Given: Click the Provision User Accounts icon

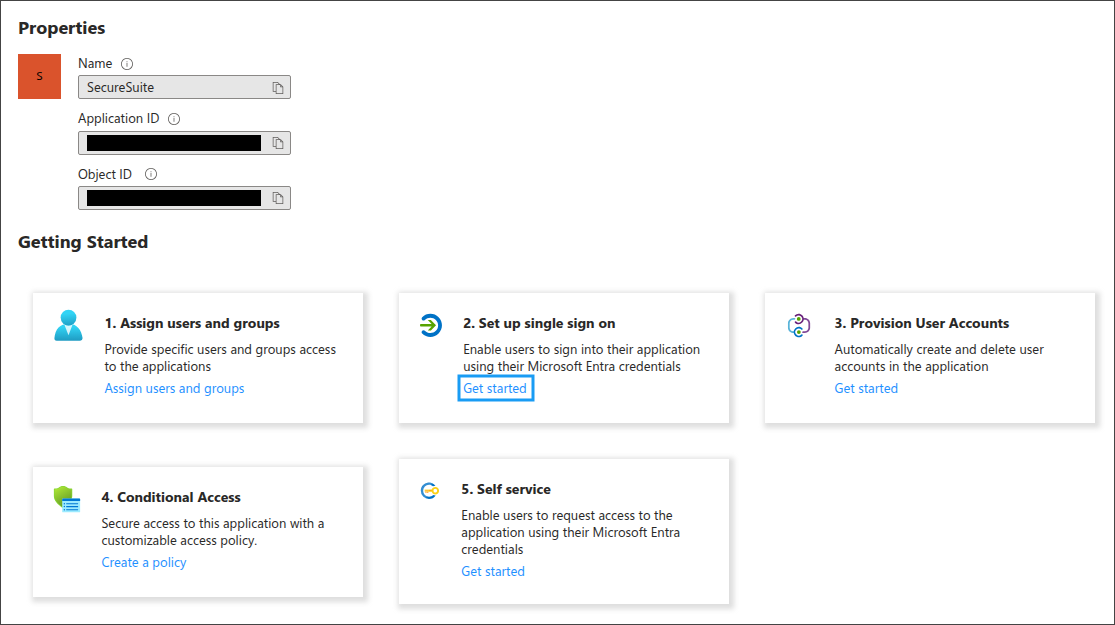Looking at the screenshot, I should click(799, 326).
